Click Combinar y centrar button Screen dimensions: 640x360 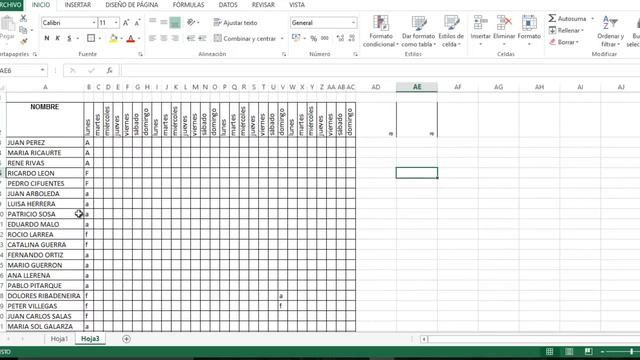tap(245, 39)
